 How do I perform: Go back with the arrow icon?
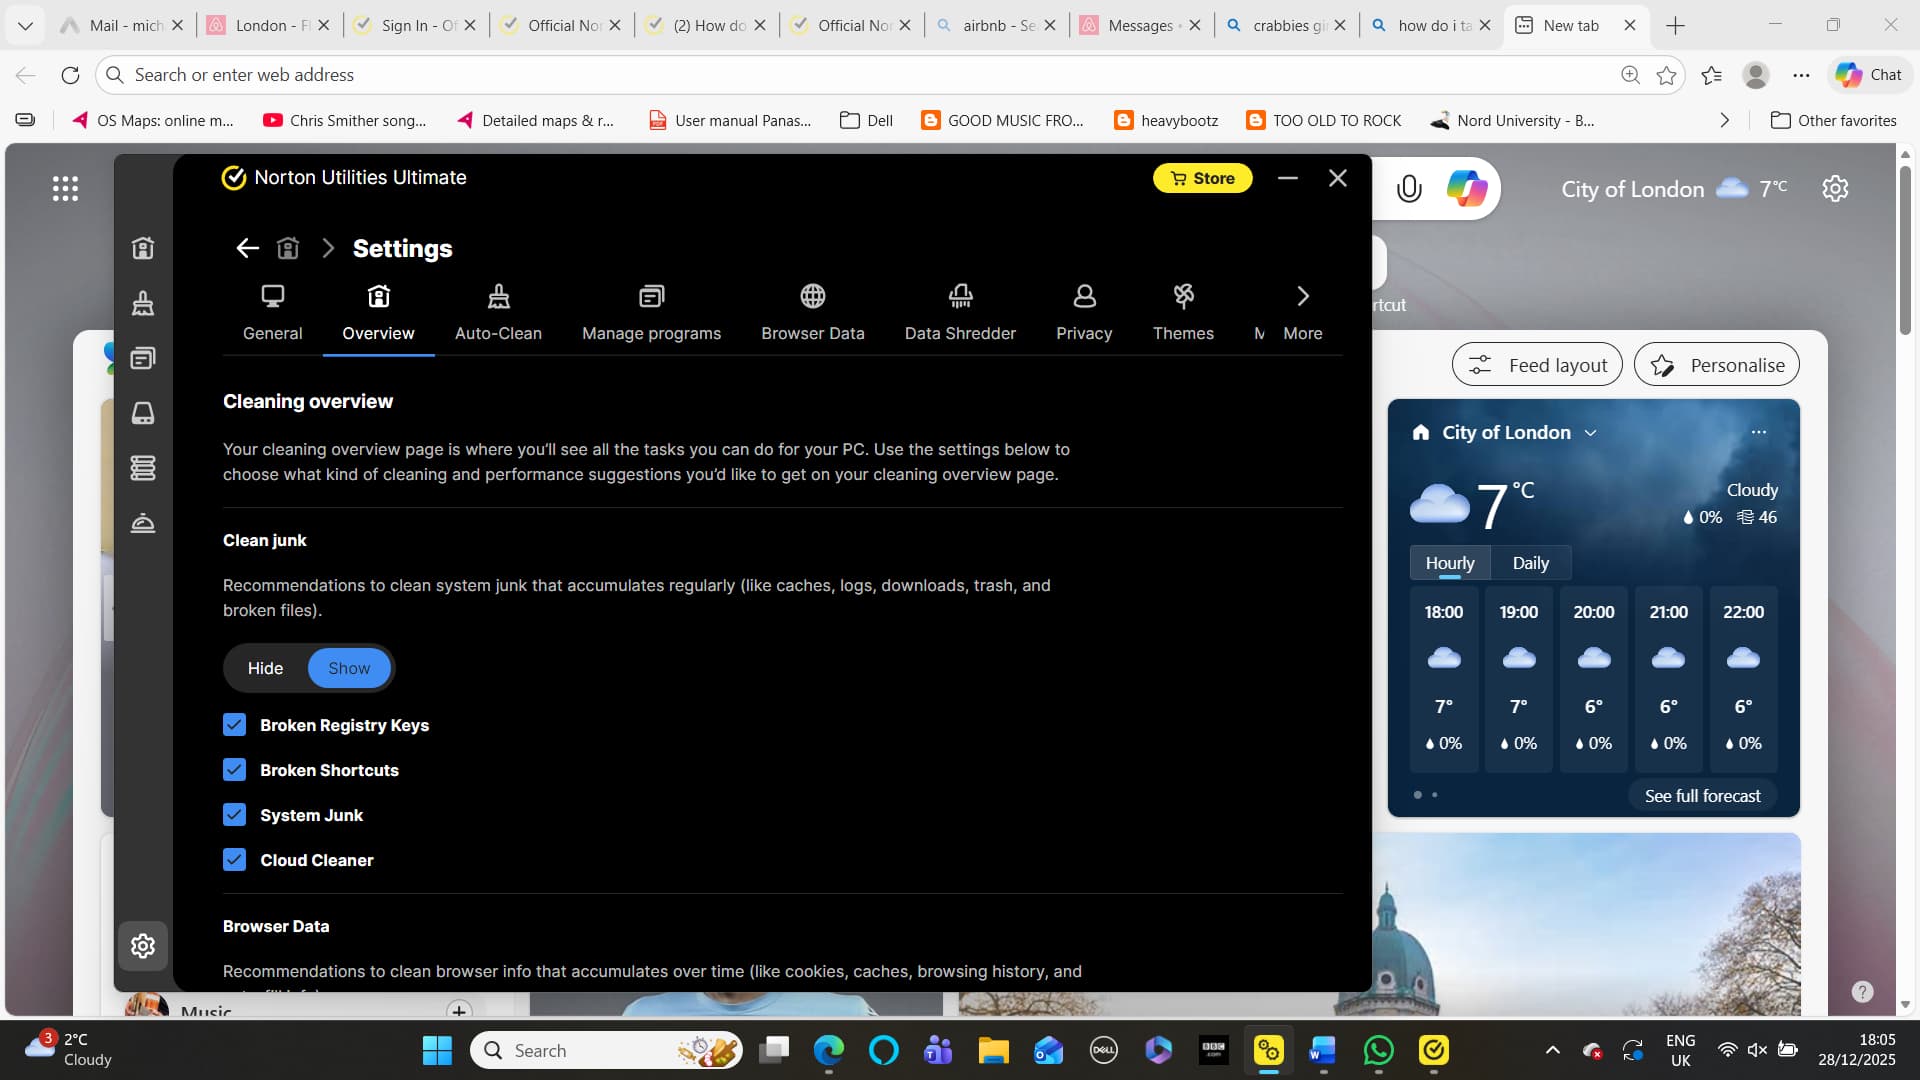pyautogui.click(x=247, y=248)
